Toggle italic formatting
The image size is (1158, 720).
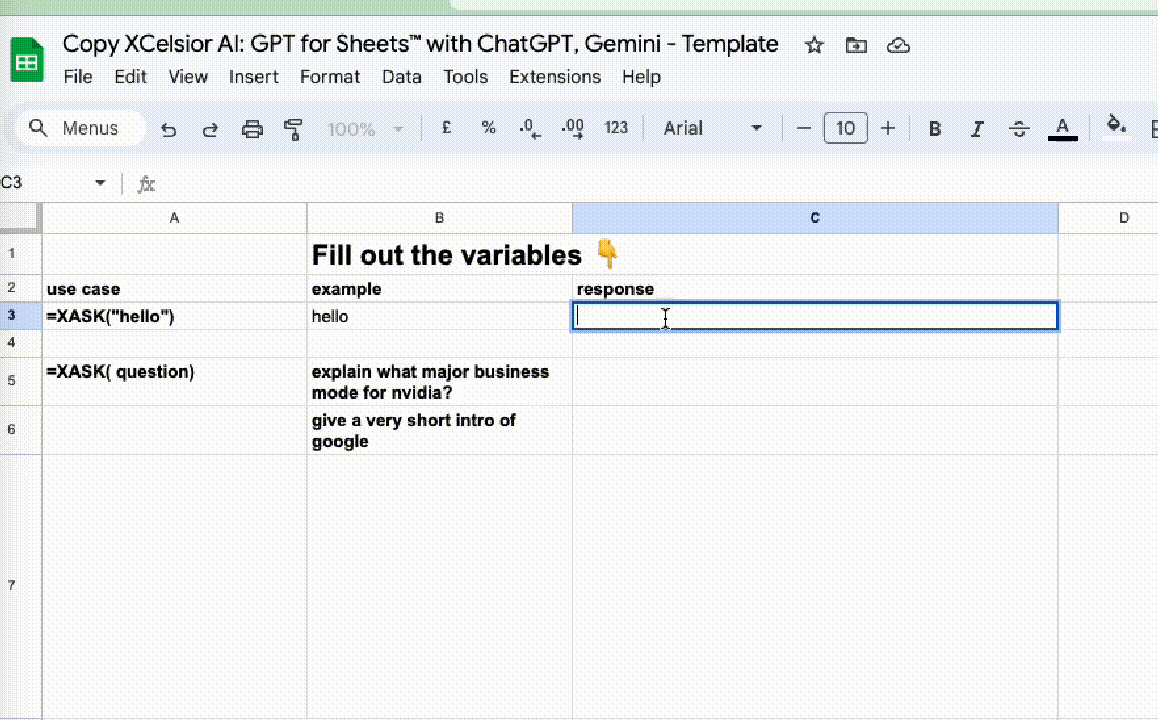pos(977,129)
